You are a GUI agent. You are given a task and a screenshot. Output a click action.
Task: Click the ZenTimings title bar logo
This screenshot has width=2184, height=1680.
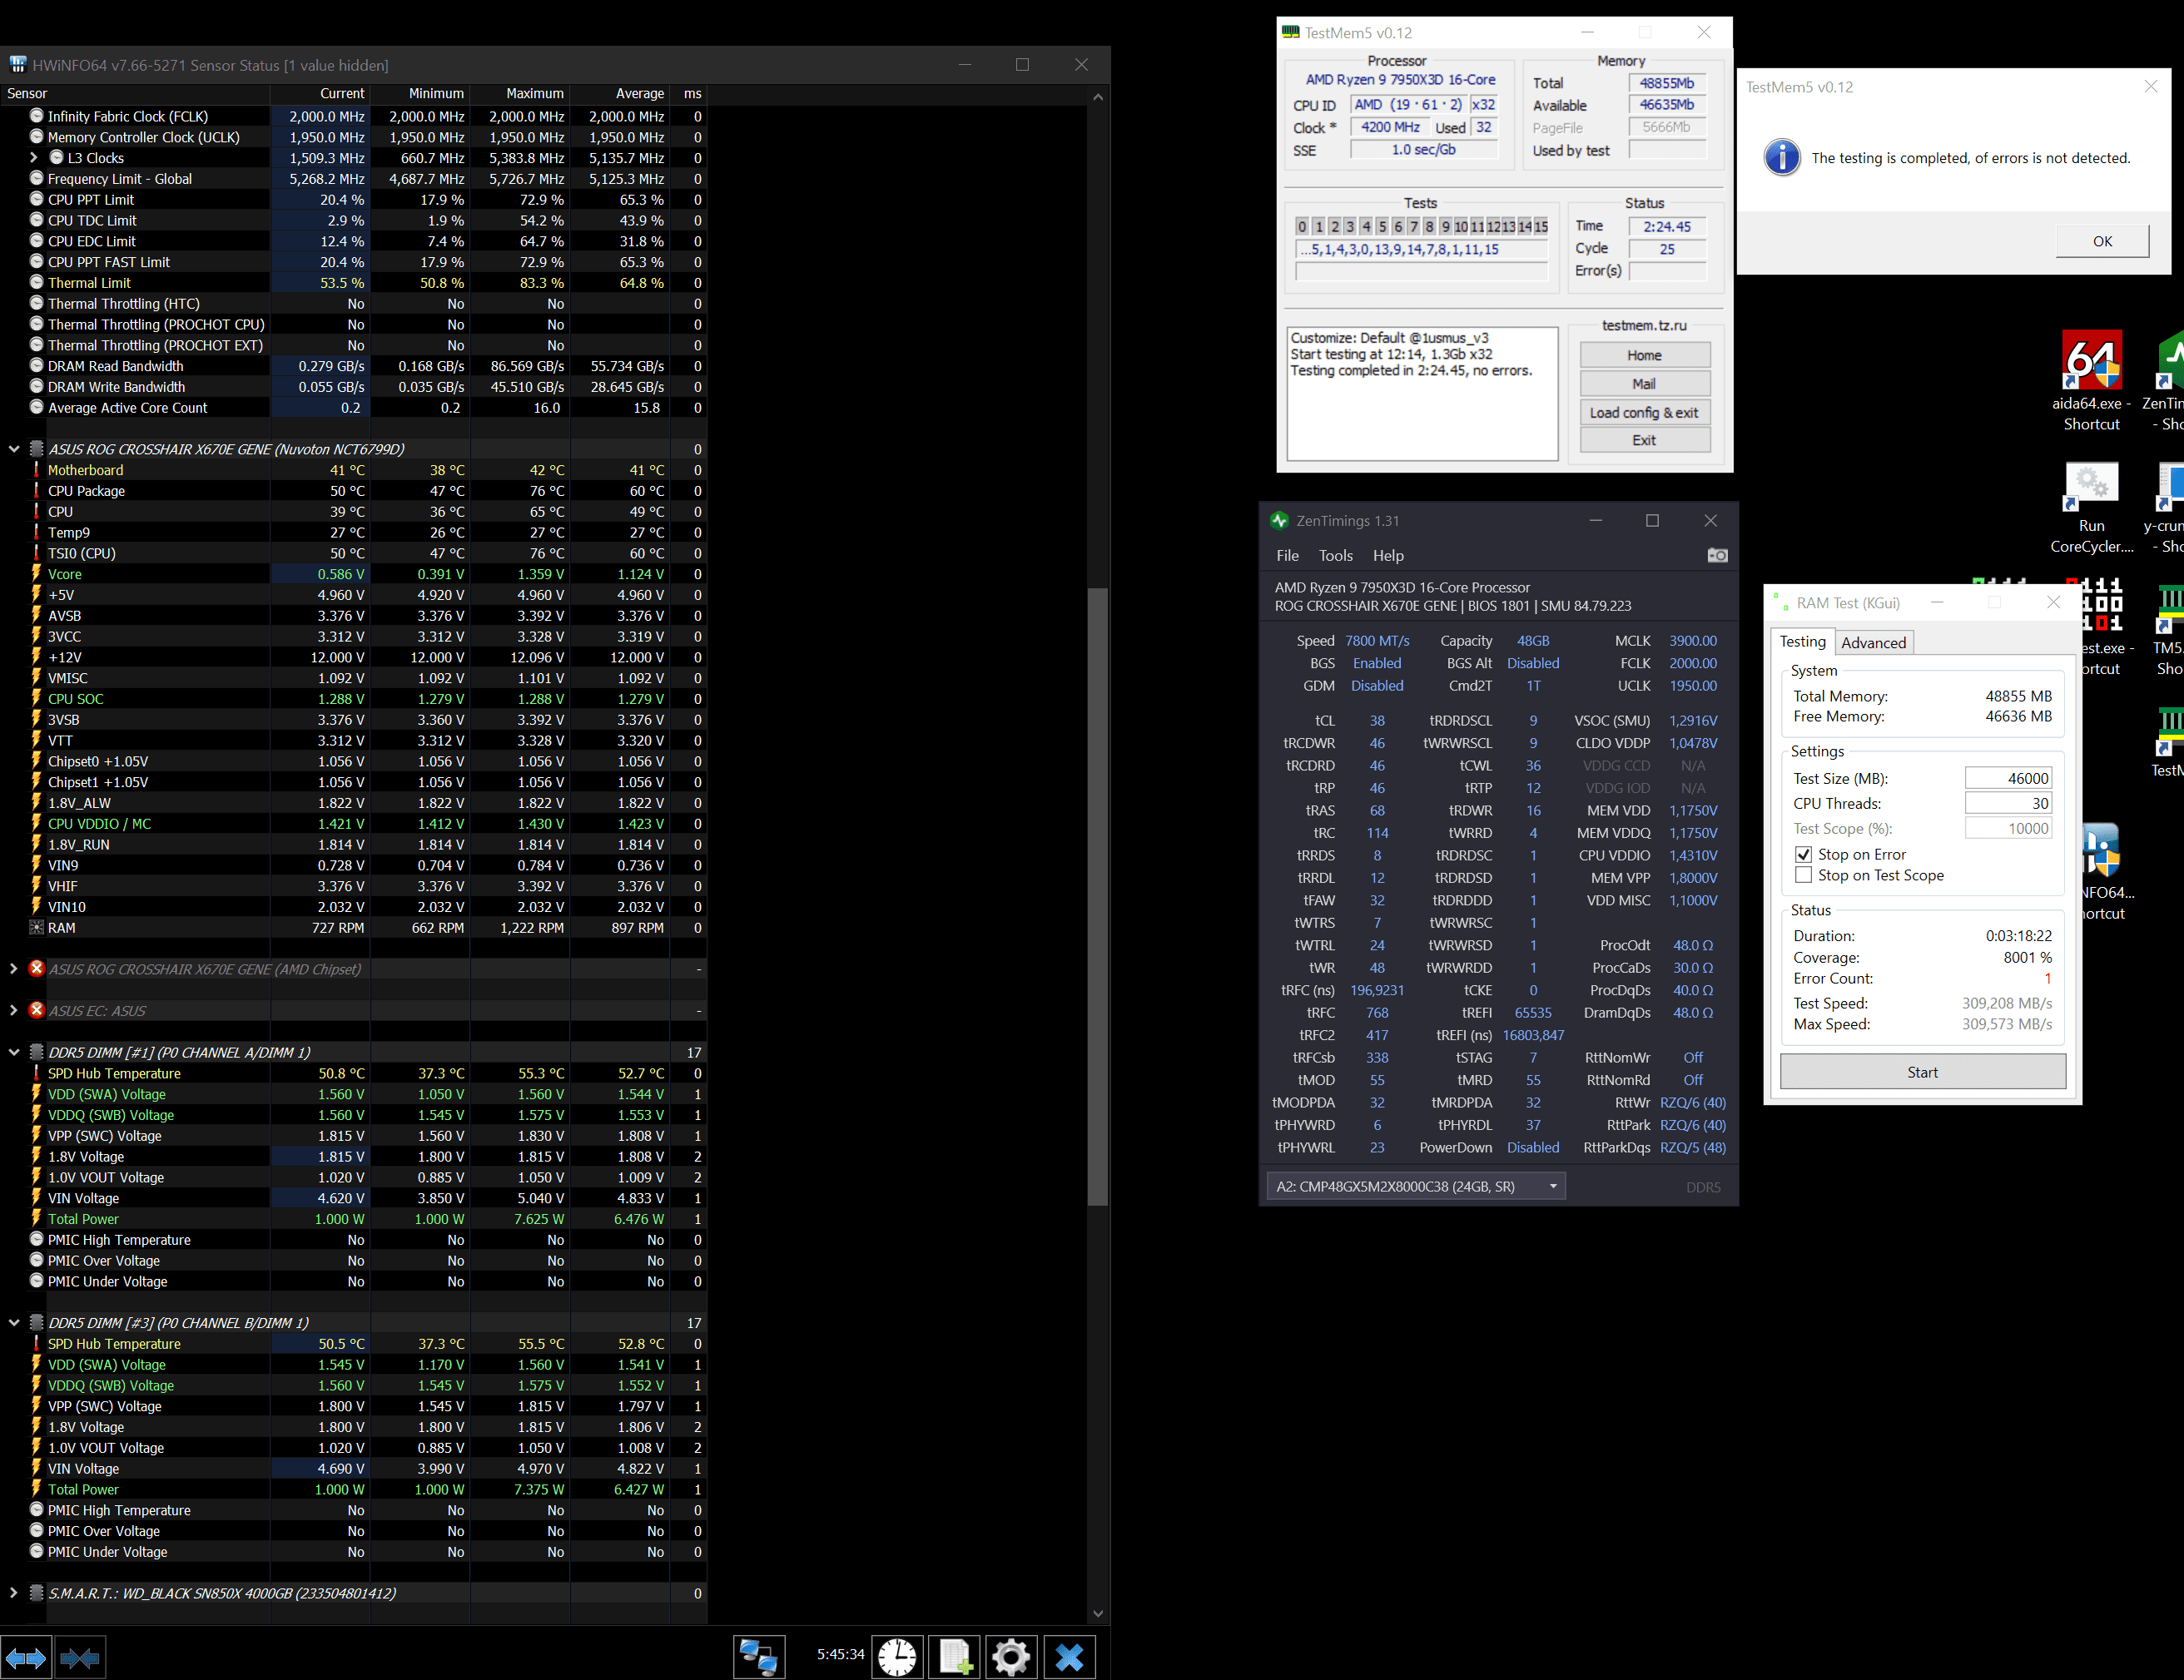click(1279, 521)
